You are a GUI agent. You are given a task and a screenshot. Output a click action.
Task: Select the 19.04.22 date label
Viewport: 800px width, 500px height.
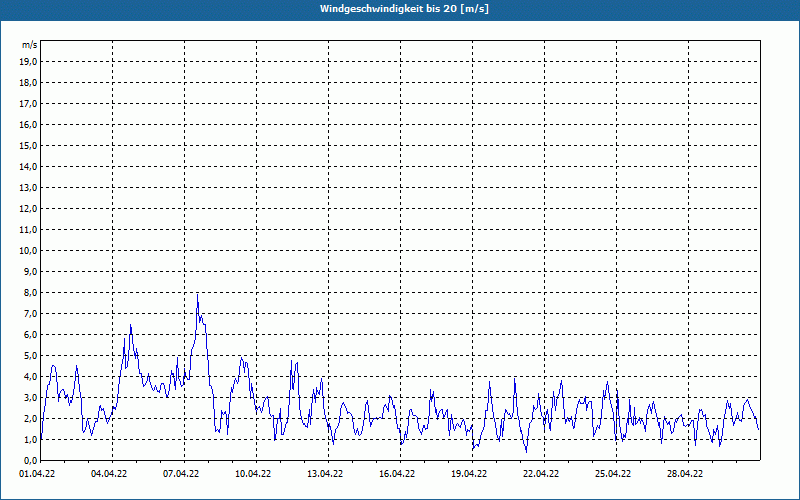pos(469,474)
